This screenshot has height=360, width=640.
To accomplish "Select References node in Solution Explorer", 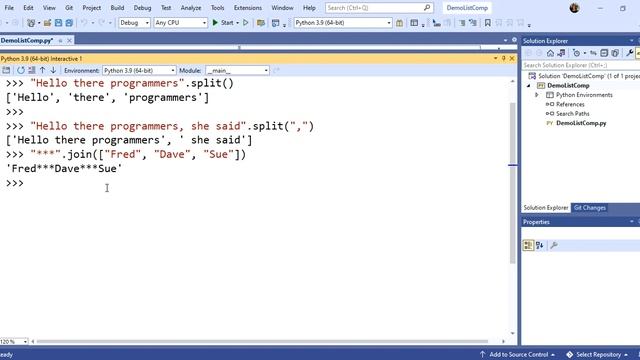I will pyautogui.click(x=570, y=104).
